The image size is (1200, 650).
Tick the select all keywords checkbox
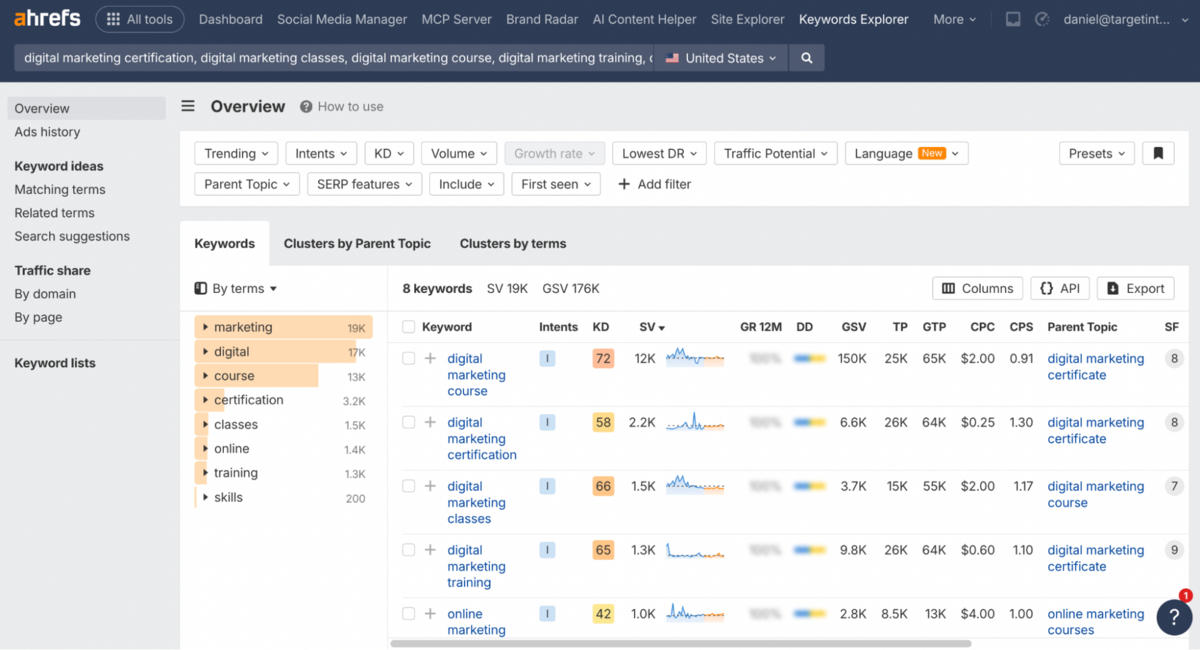coord(408,326)
